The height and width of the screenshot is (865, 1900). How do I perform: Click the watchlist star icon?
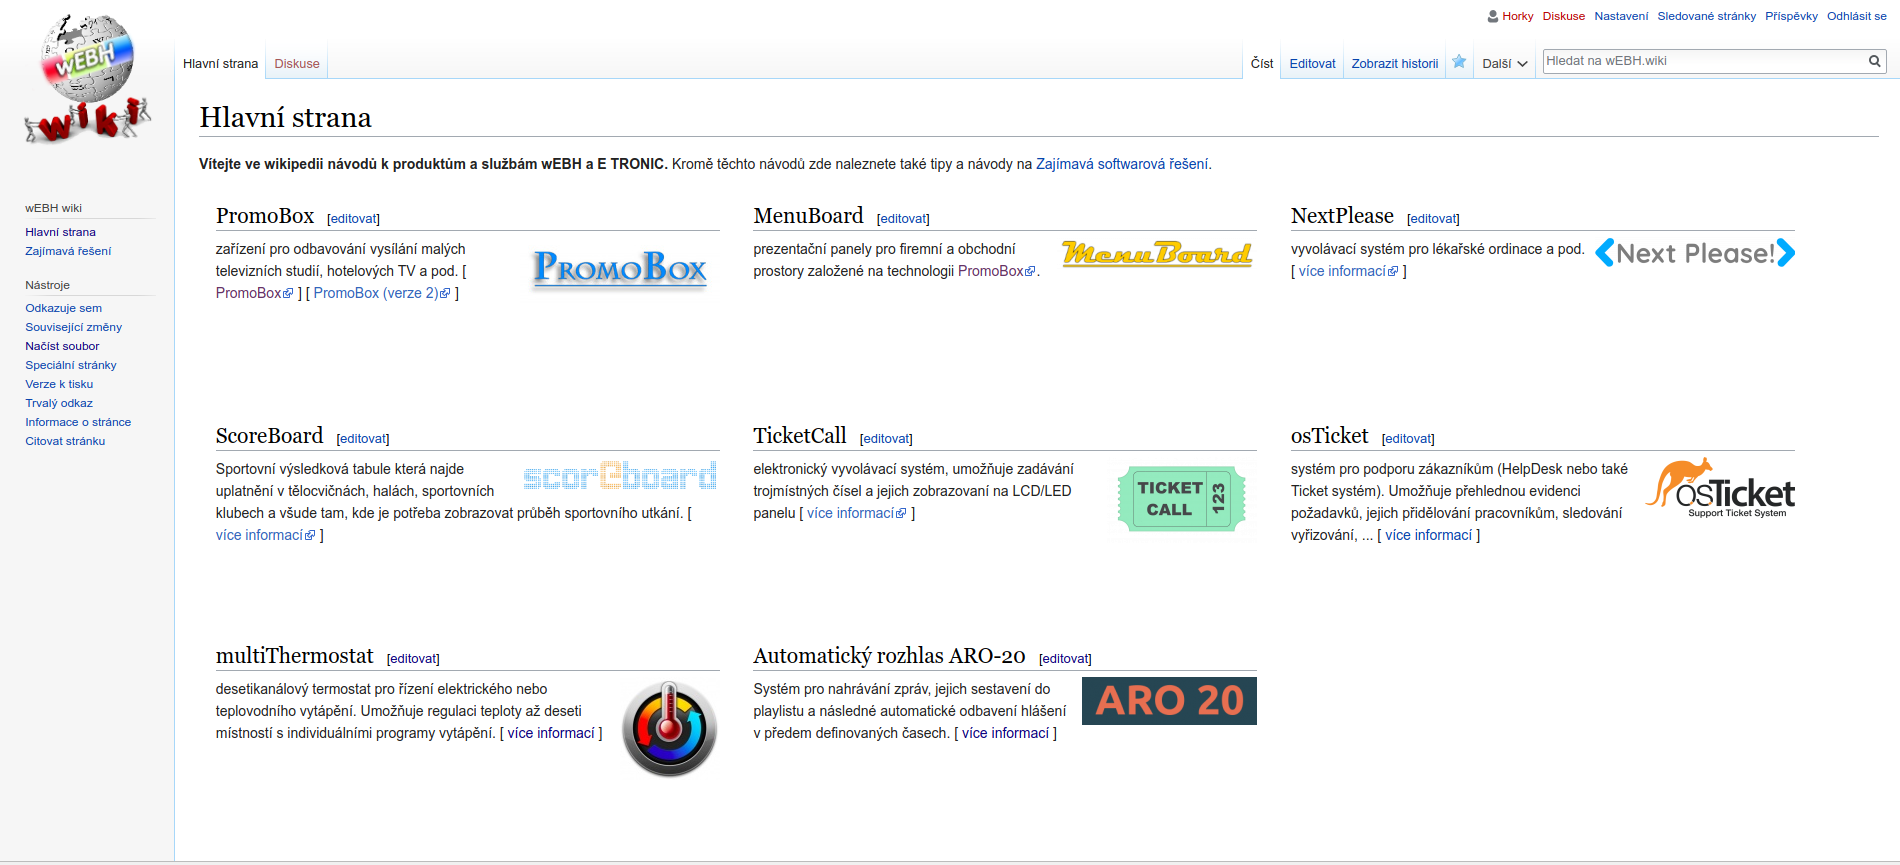[1459, 62]
